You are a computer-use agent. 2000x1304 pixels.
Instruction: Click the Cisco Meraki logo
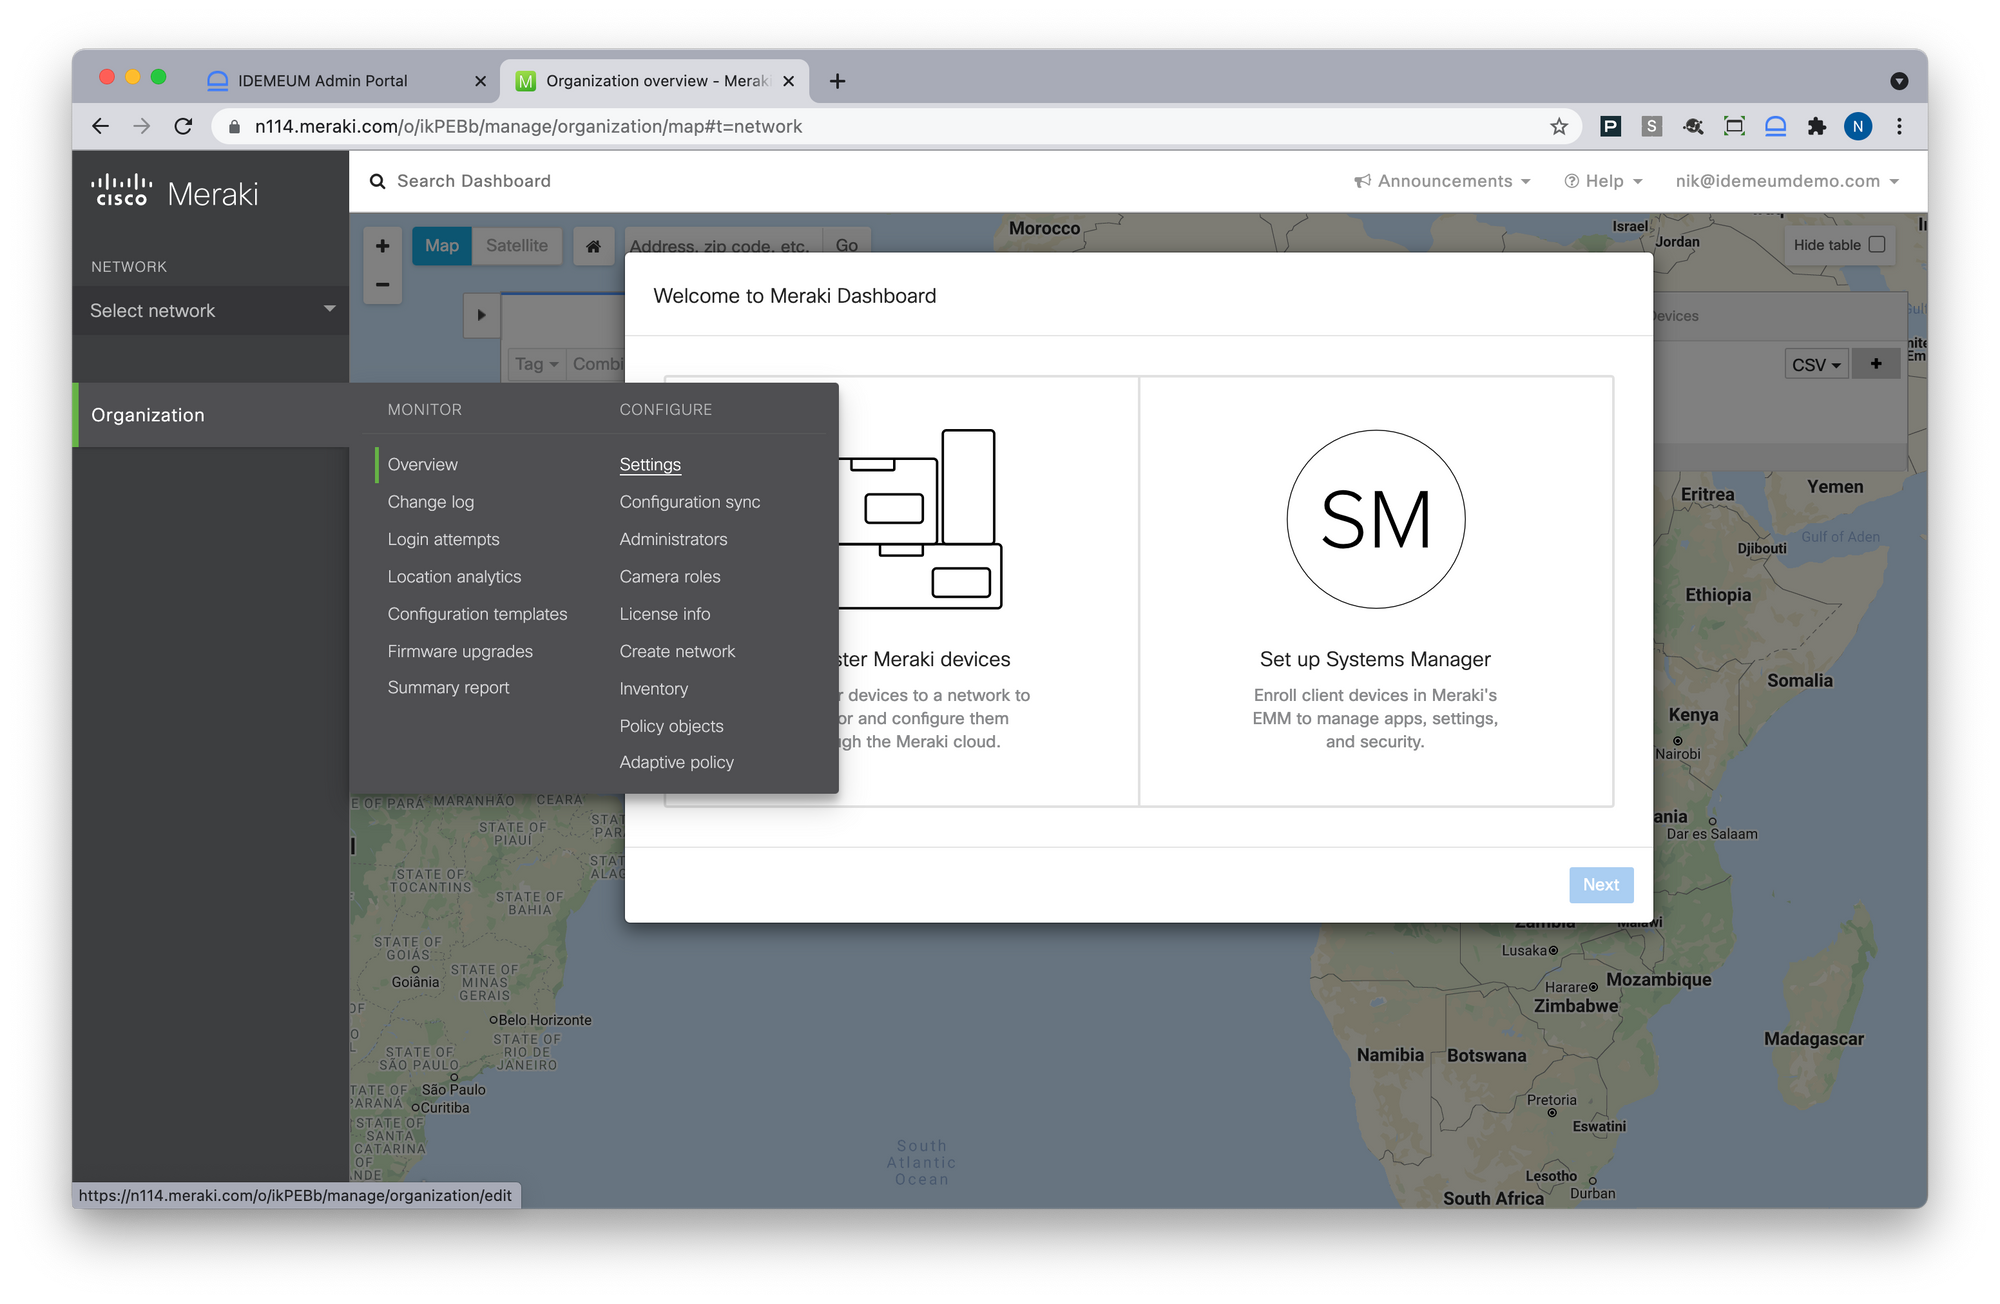pos(175,191)
